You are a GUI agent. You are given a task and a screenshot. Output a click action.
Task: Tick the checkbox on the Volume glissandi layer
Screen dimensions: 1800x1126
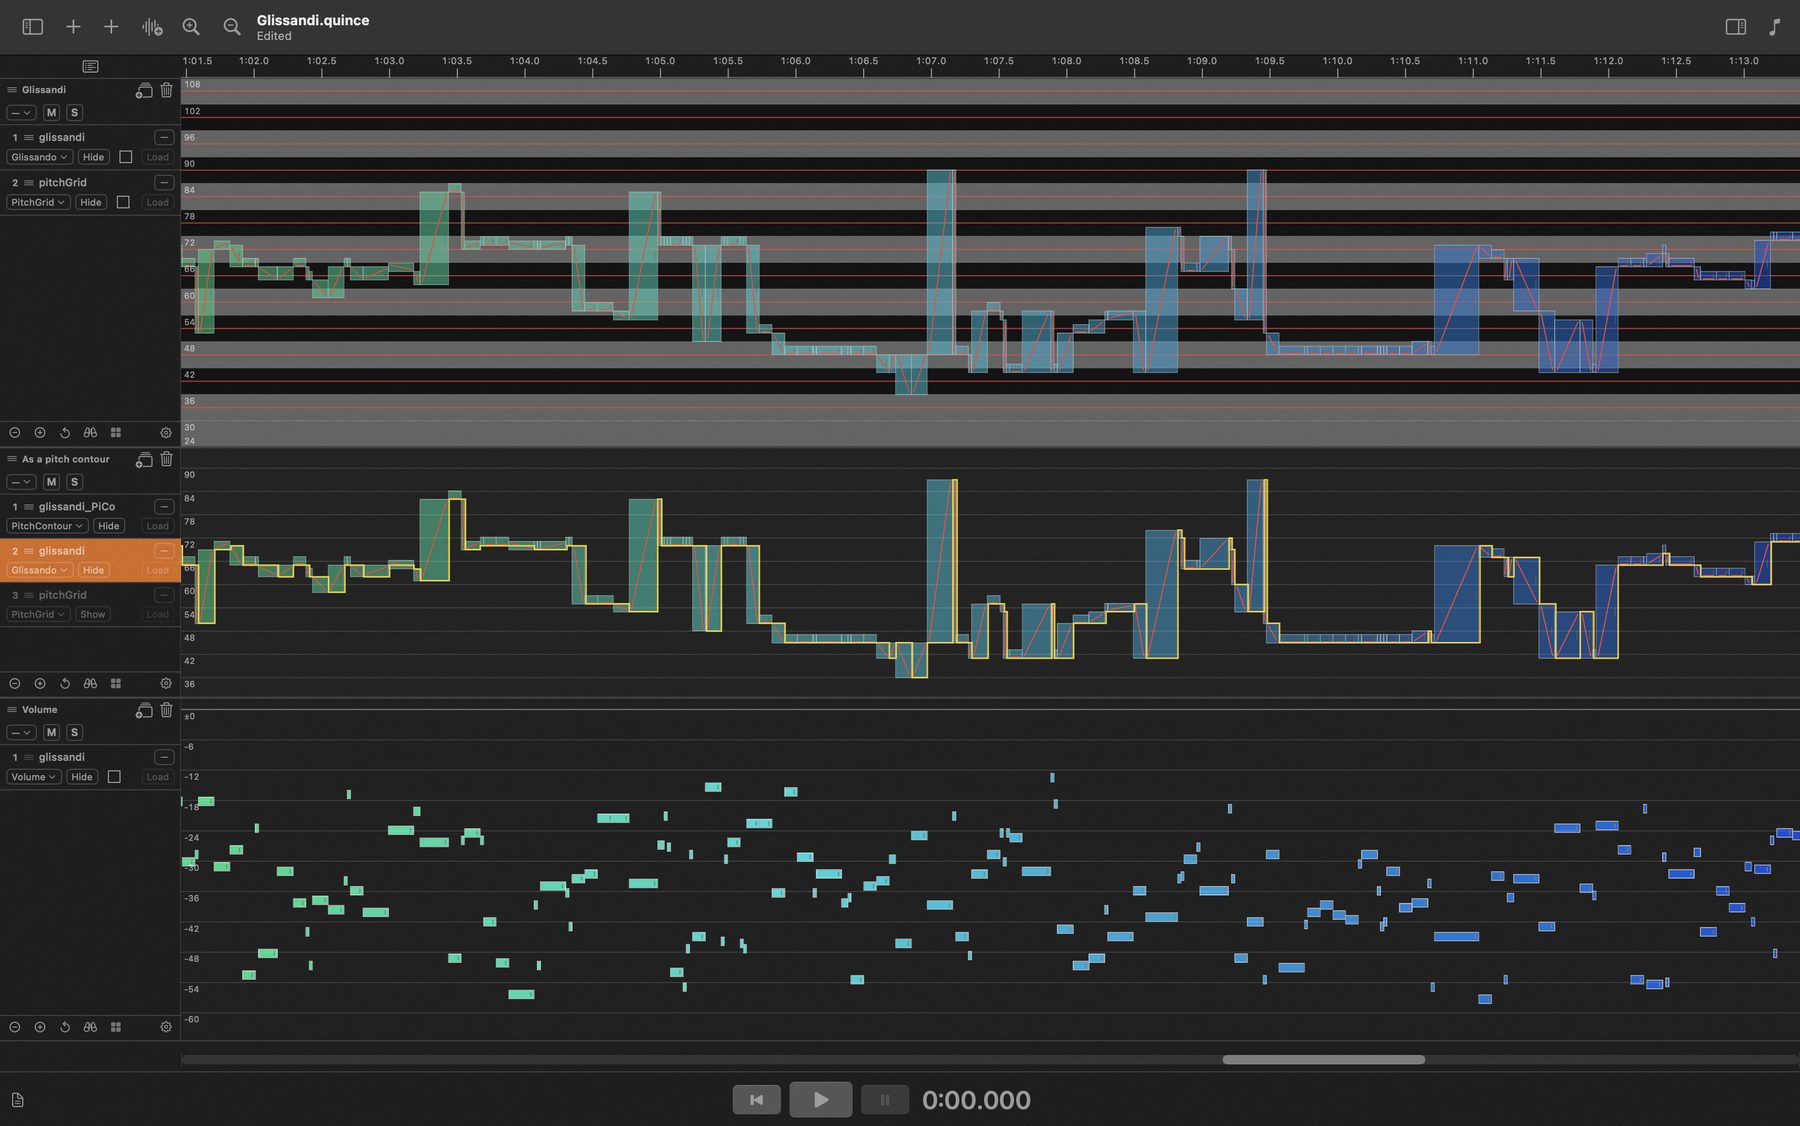click(x=114, y=777)
